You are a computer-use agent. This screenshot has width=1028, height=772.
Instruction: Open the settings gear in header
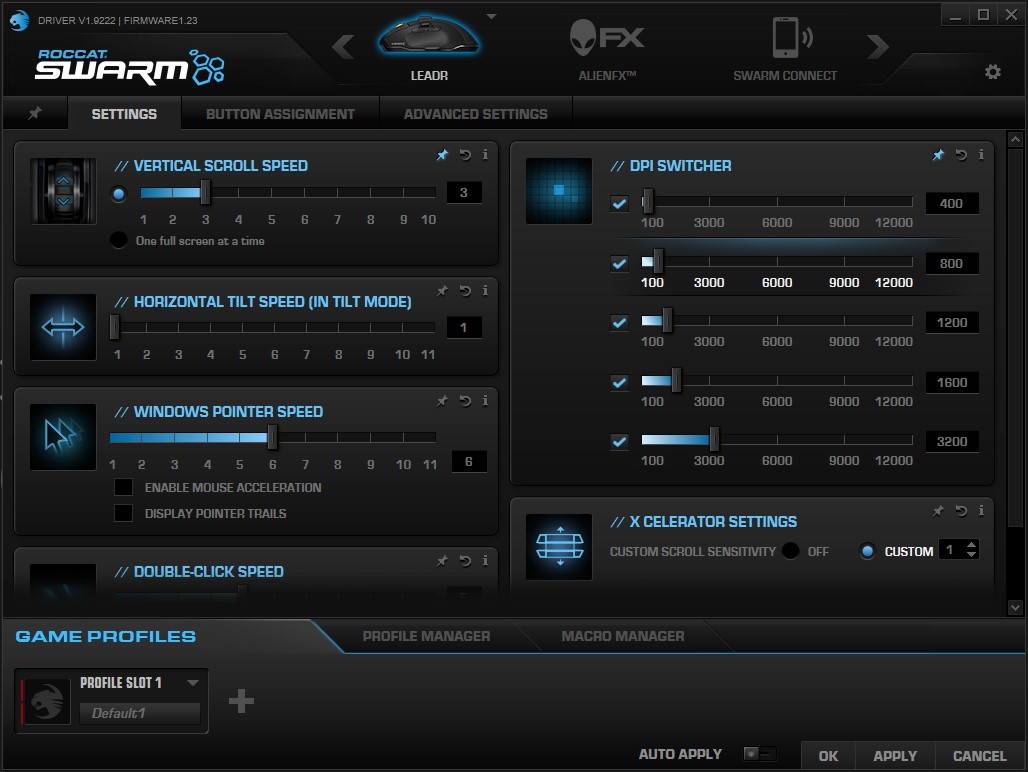993,71
